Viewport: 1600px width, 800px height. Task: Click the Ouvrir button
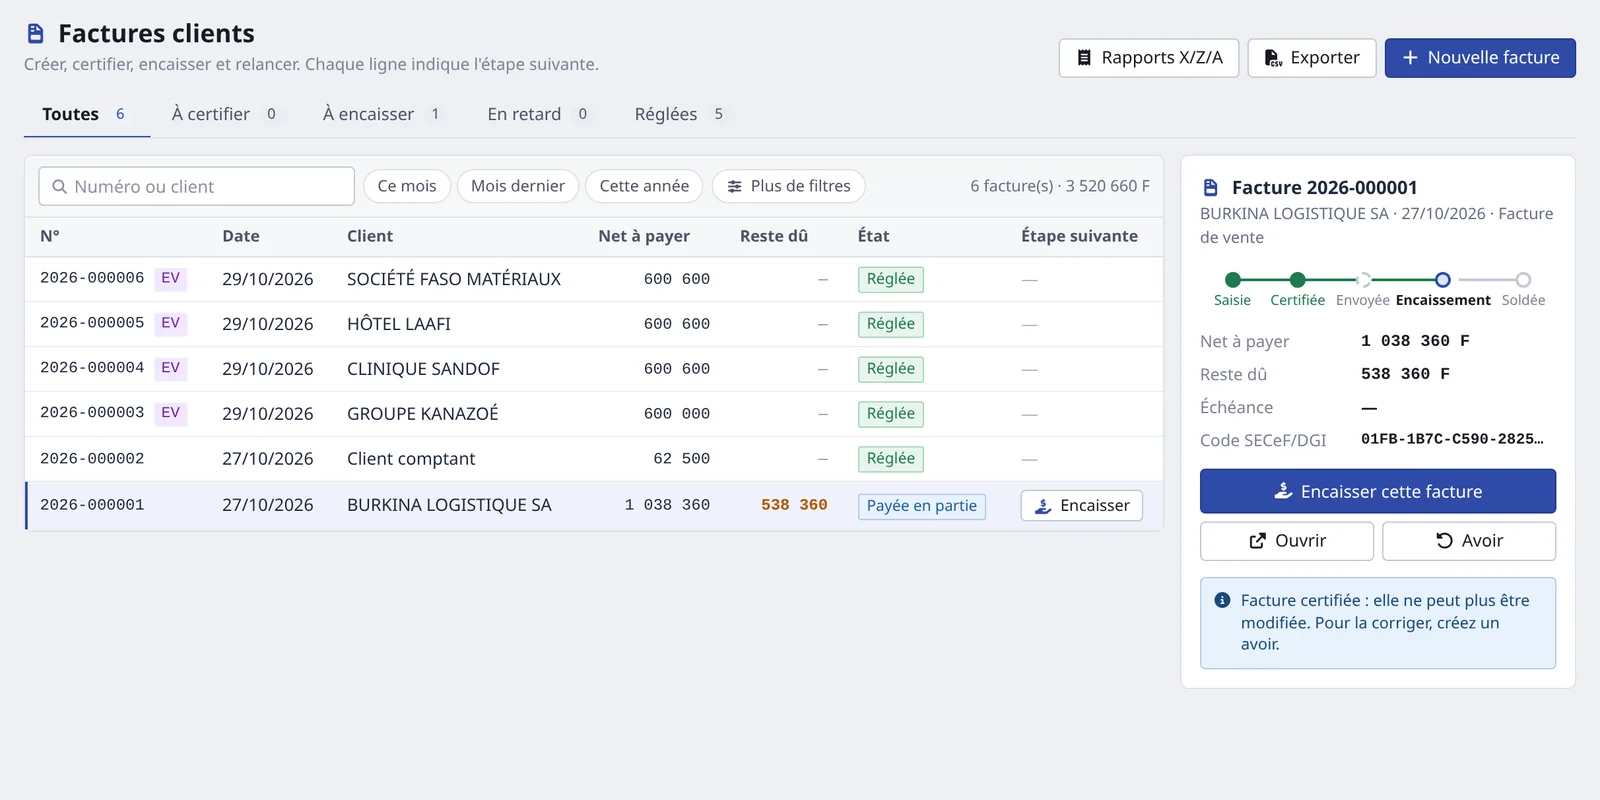click(x=1287, y=541)
